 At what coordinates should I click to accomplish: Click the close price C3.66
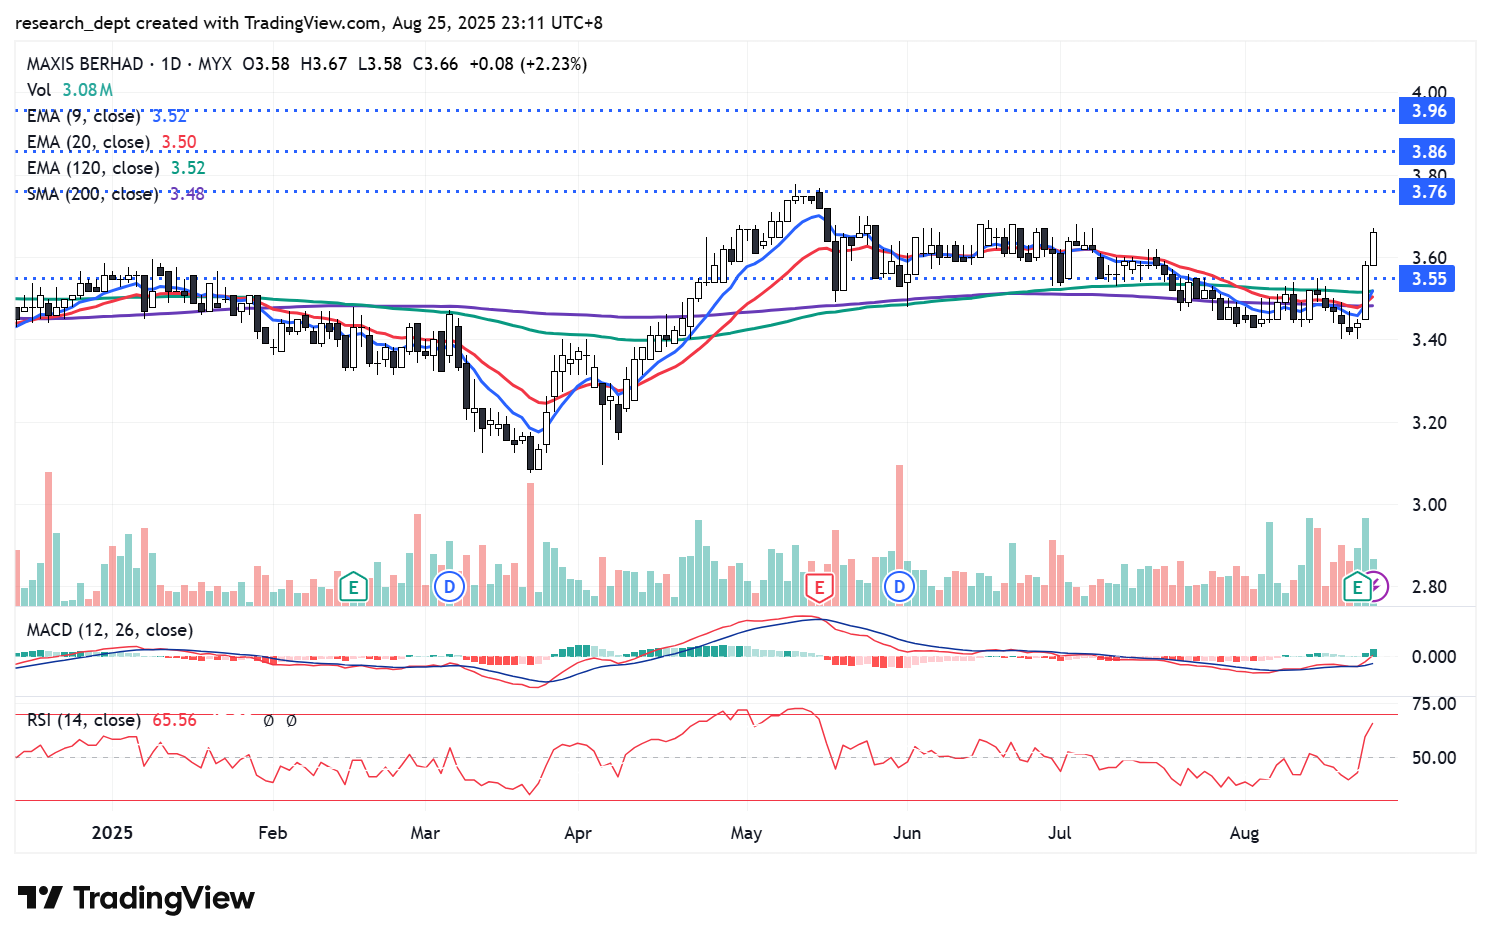point(436,64)
